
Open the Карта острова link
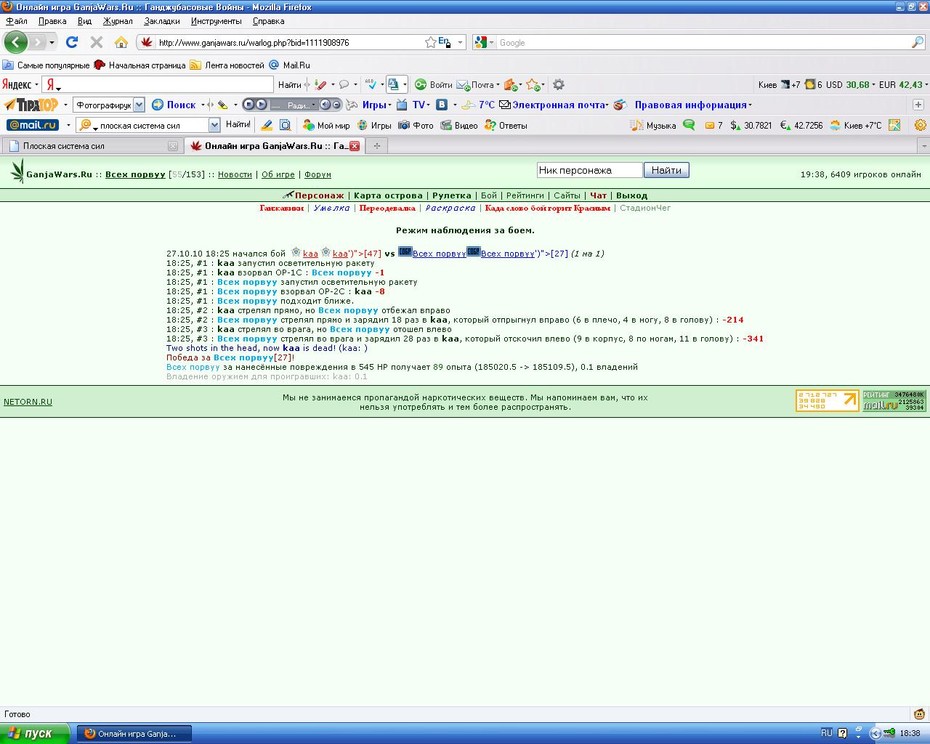click(388, 195)
